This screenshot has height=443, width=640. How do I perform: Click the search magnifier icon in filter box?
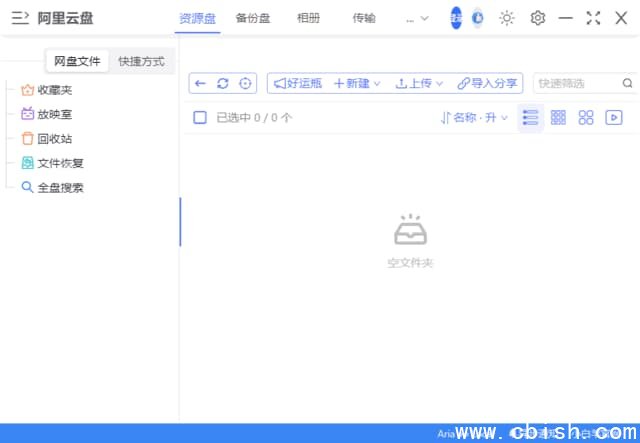(x=627, y=83)
